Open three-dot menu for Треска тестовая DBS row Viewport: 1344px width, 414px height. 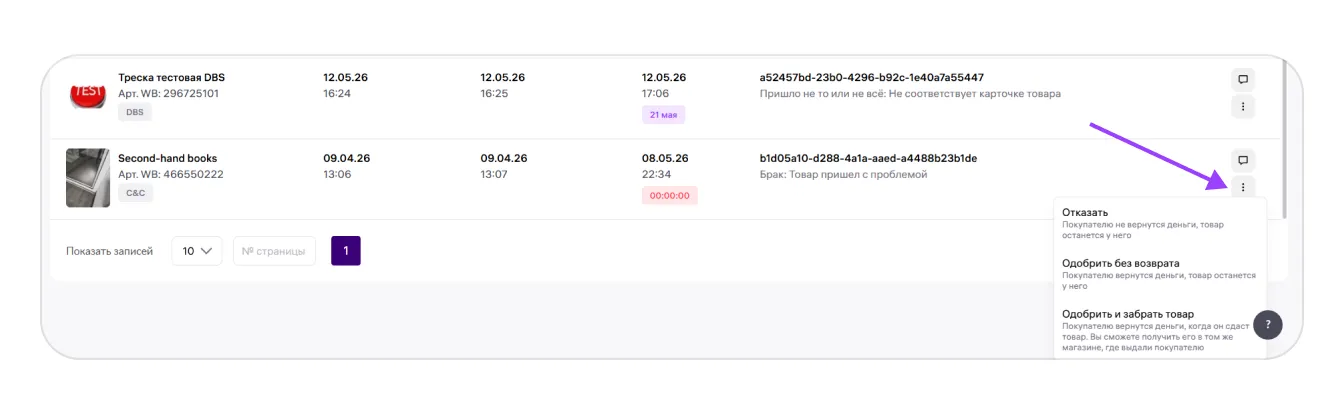point(1242,106)
